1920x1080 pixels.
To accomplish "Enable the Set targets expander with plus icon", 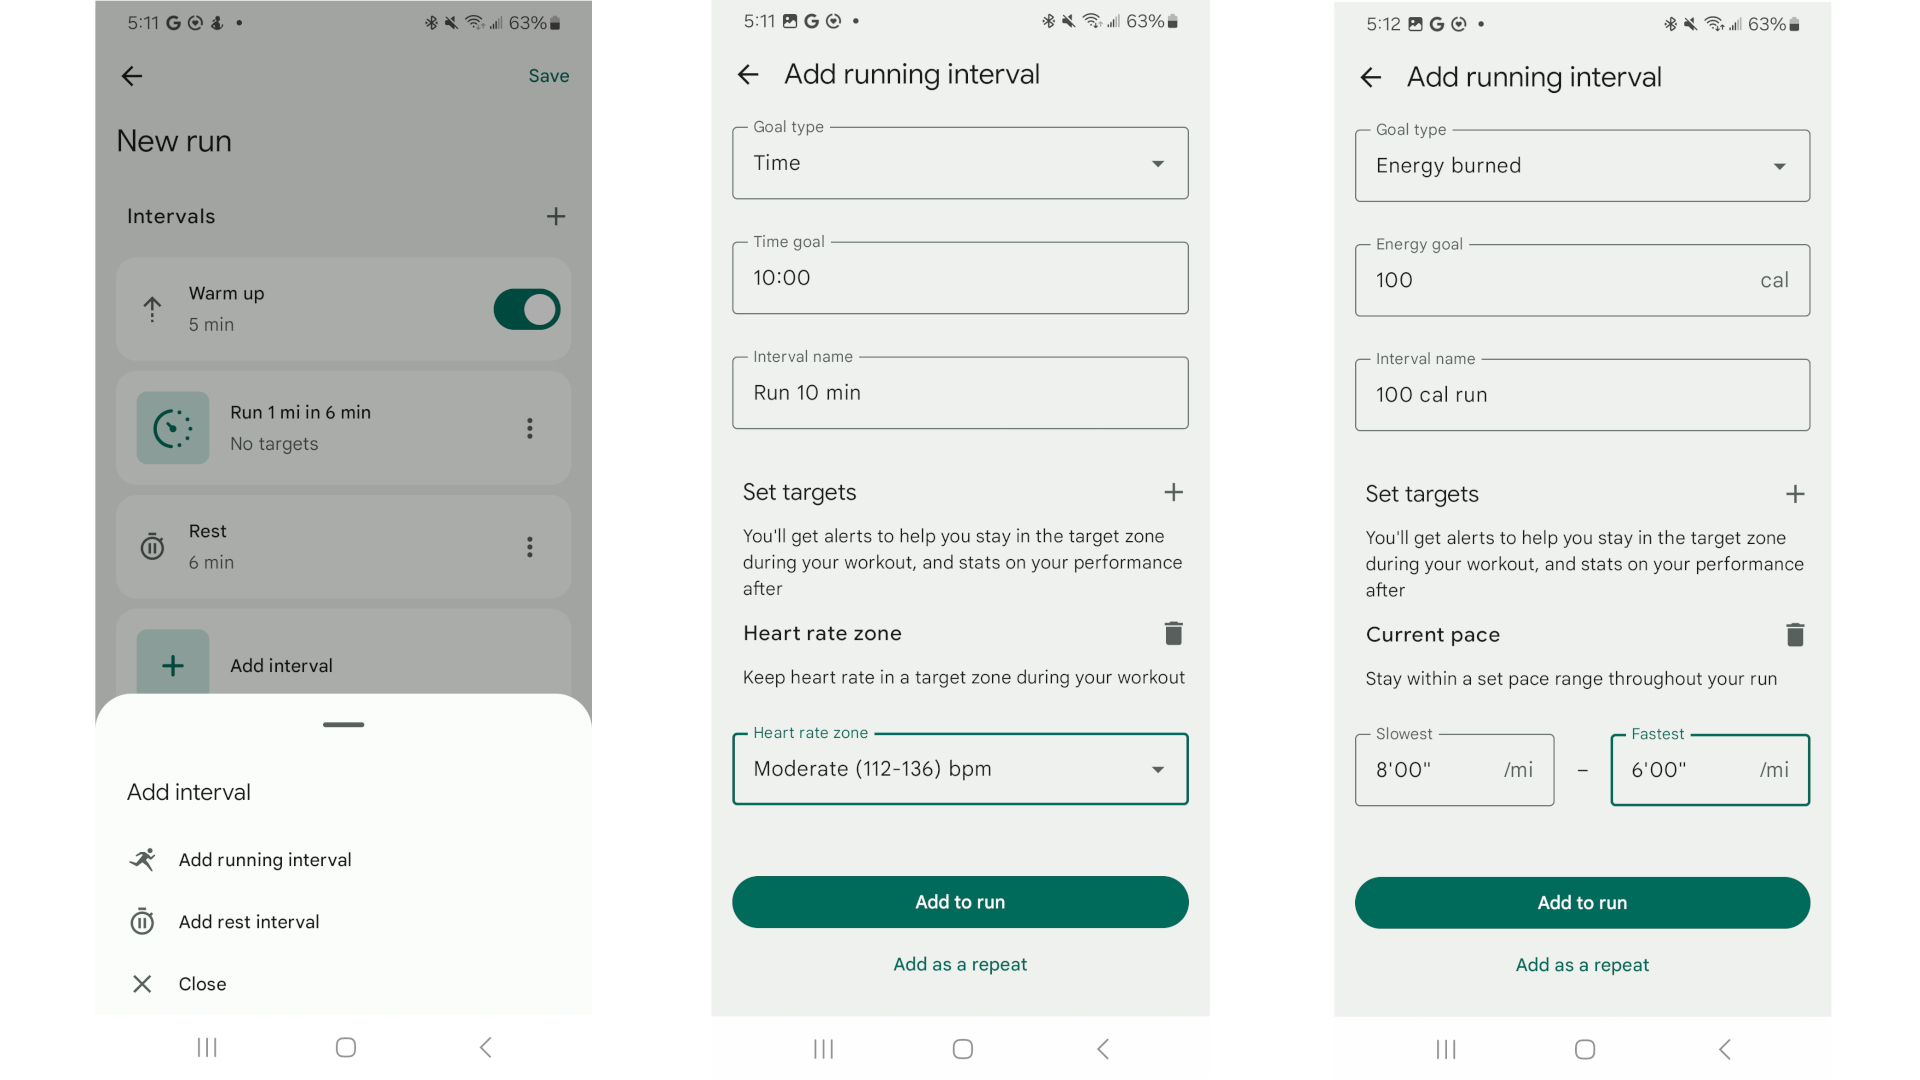I will tap(1172, 492).
